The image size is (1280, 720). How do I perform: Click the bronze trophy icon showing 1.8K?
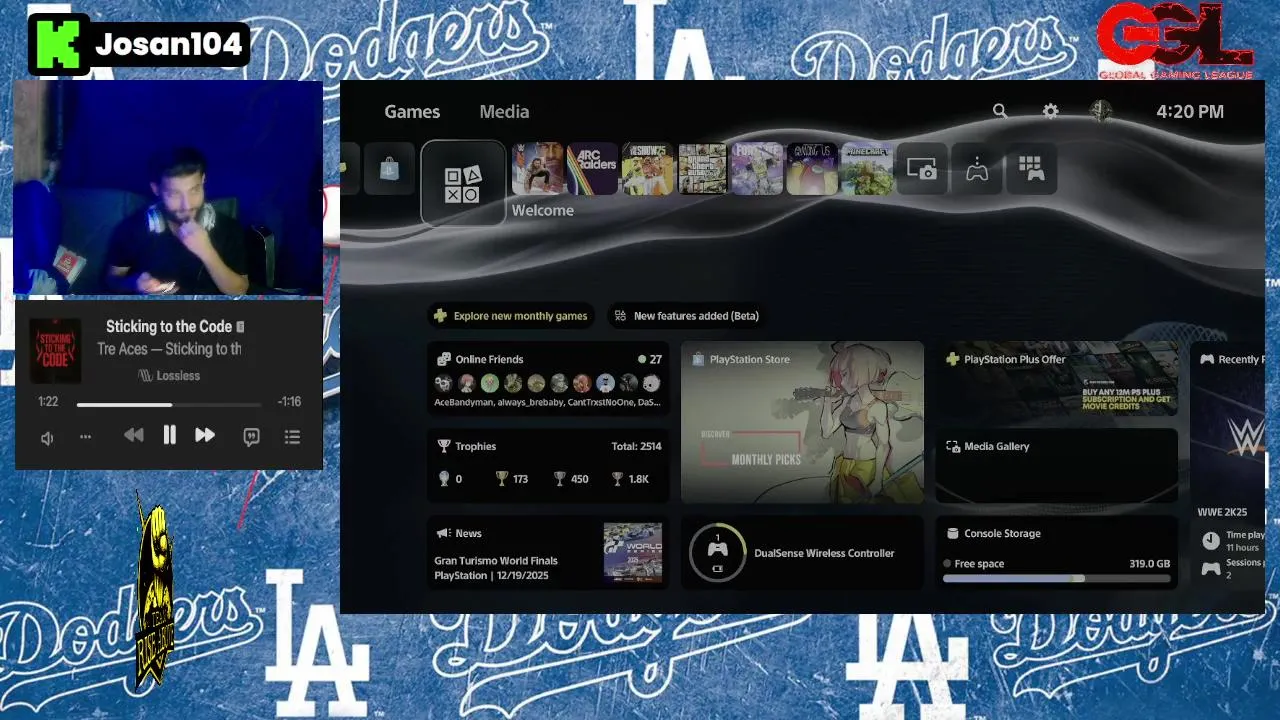click(618, 479)
